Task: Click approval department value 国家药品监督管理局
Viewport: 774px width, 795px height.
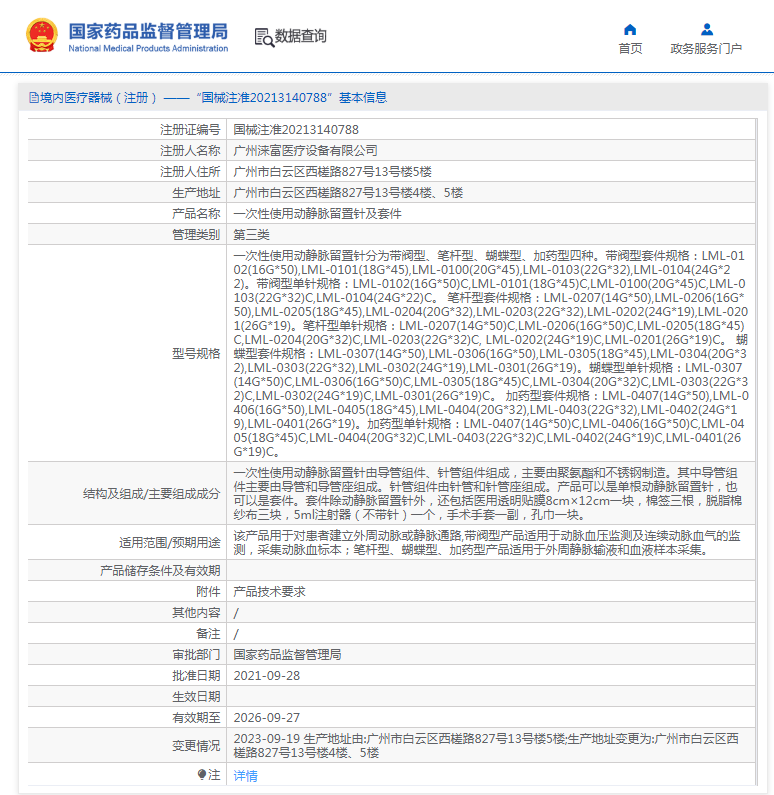Action: [287, 655]
